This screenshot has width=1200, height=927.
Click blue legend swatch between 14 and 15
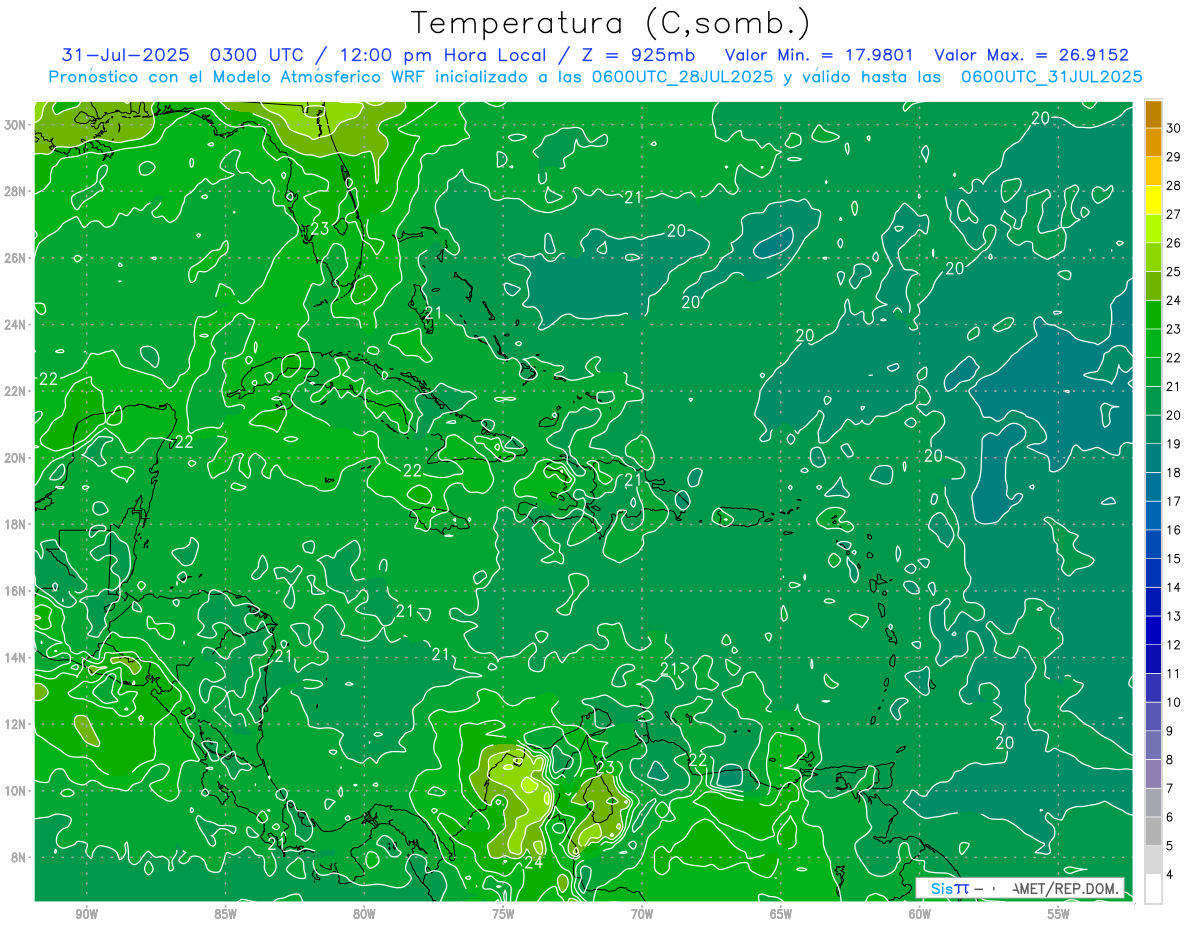[1153, 574]
